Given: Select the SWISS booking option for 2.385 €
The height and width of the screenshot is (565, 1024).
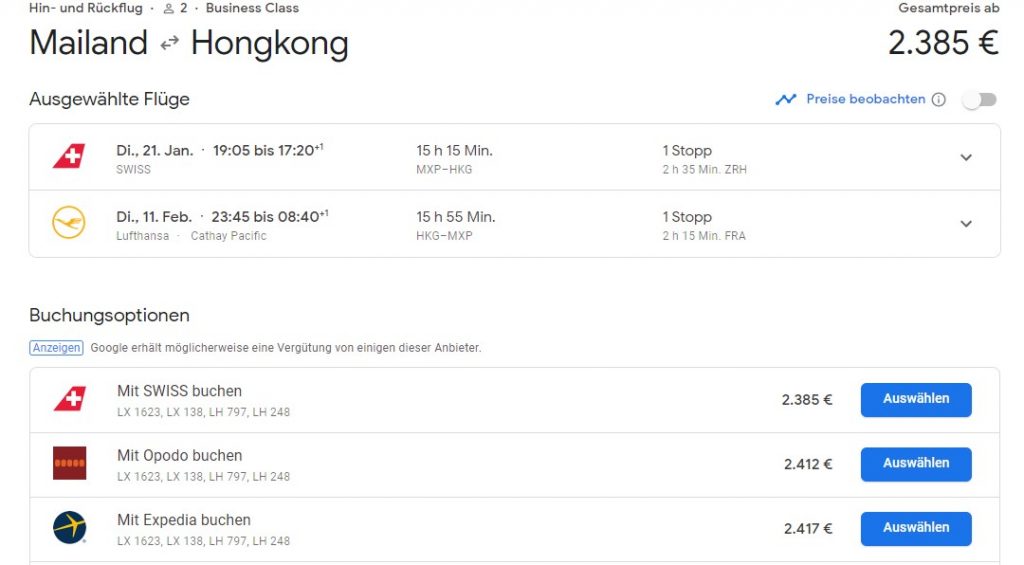Looking at the screenshot, I should click(x=915, y=399).
